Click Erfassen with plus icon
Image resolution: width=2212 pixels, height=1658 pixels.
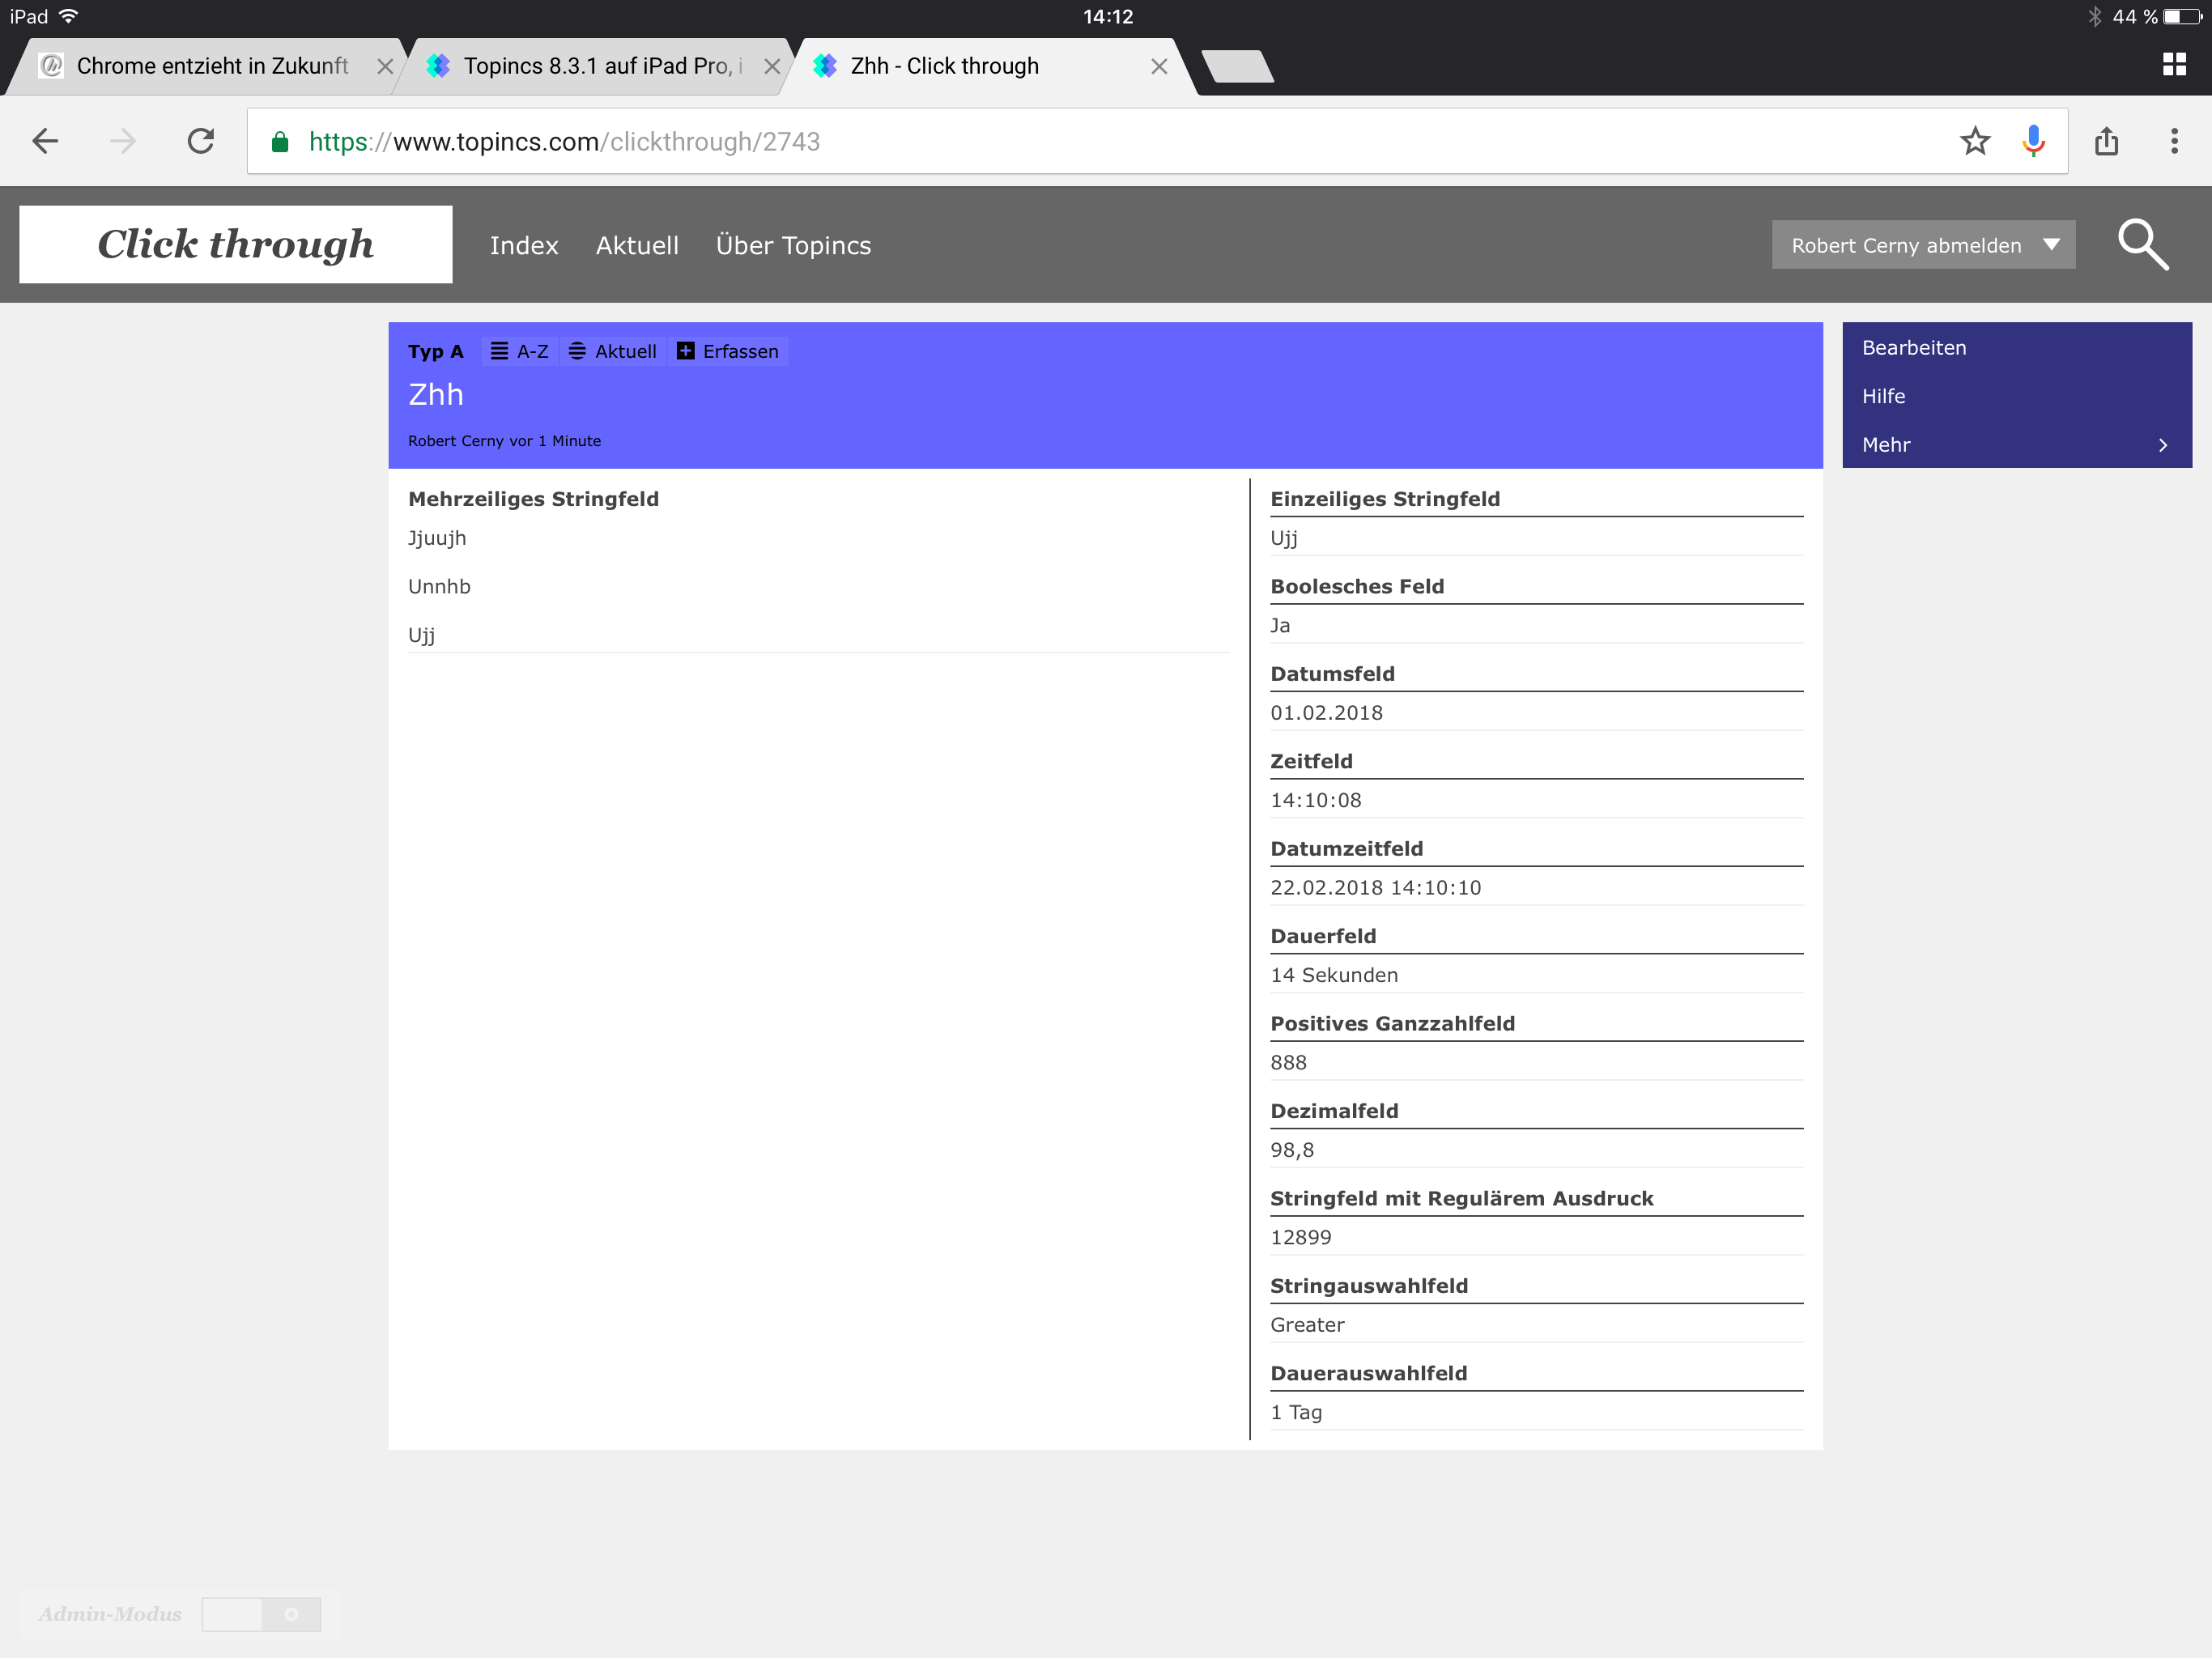pyautogui.click(x=727, y=351)
